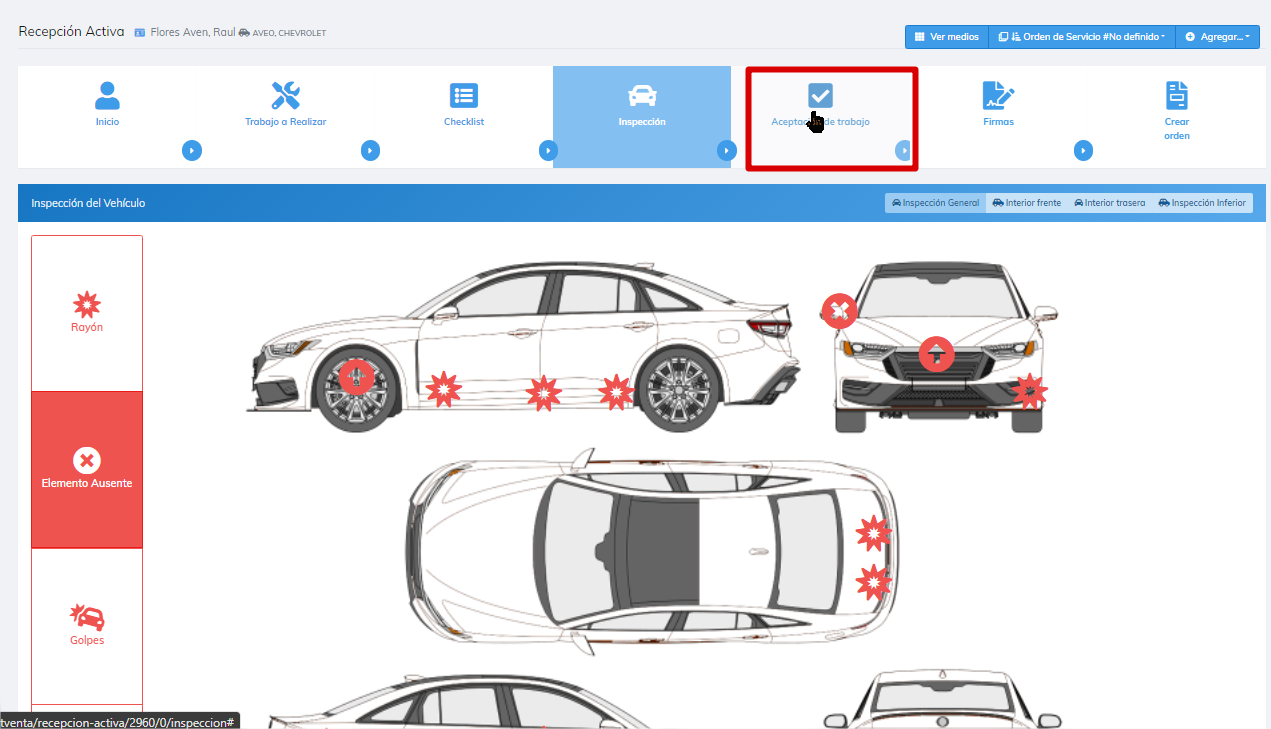Switch to the Interior frente tab
Viewport: 1271px width, 729px height.
click(1027, 203)
